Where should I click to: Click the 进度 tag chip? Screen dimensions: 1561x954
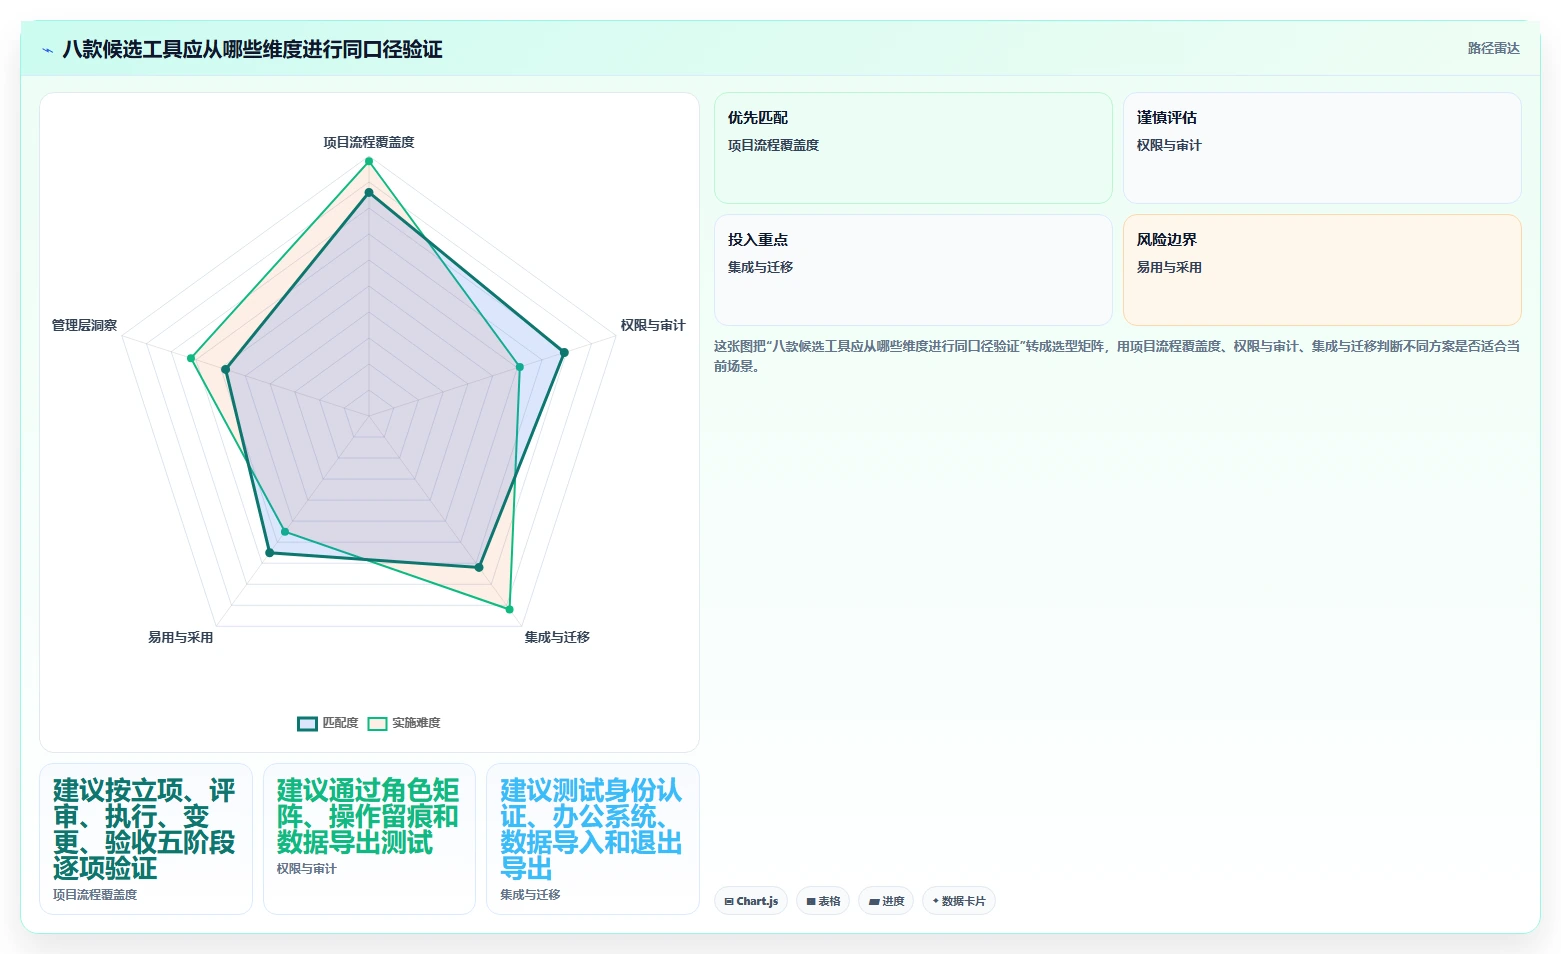click(x=886, y=901)
